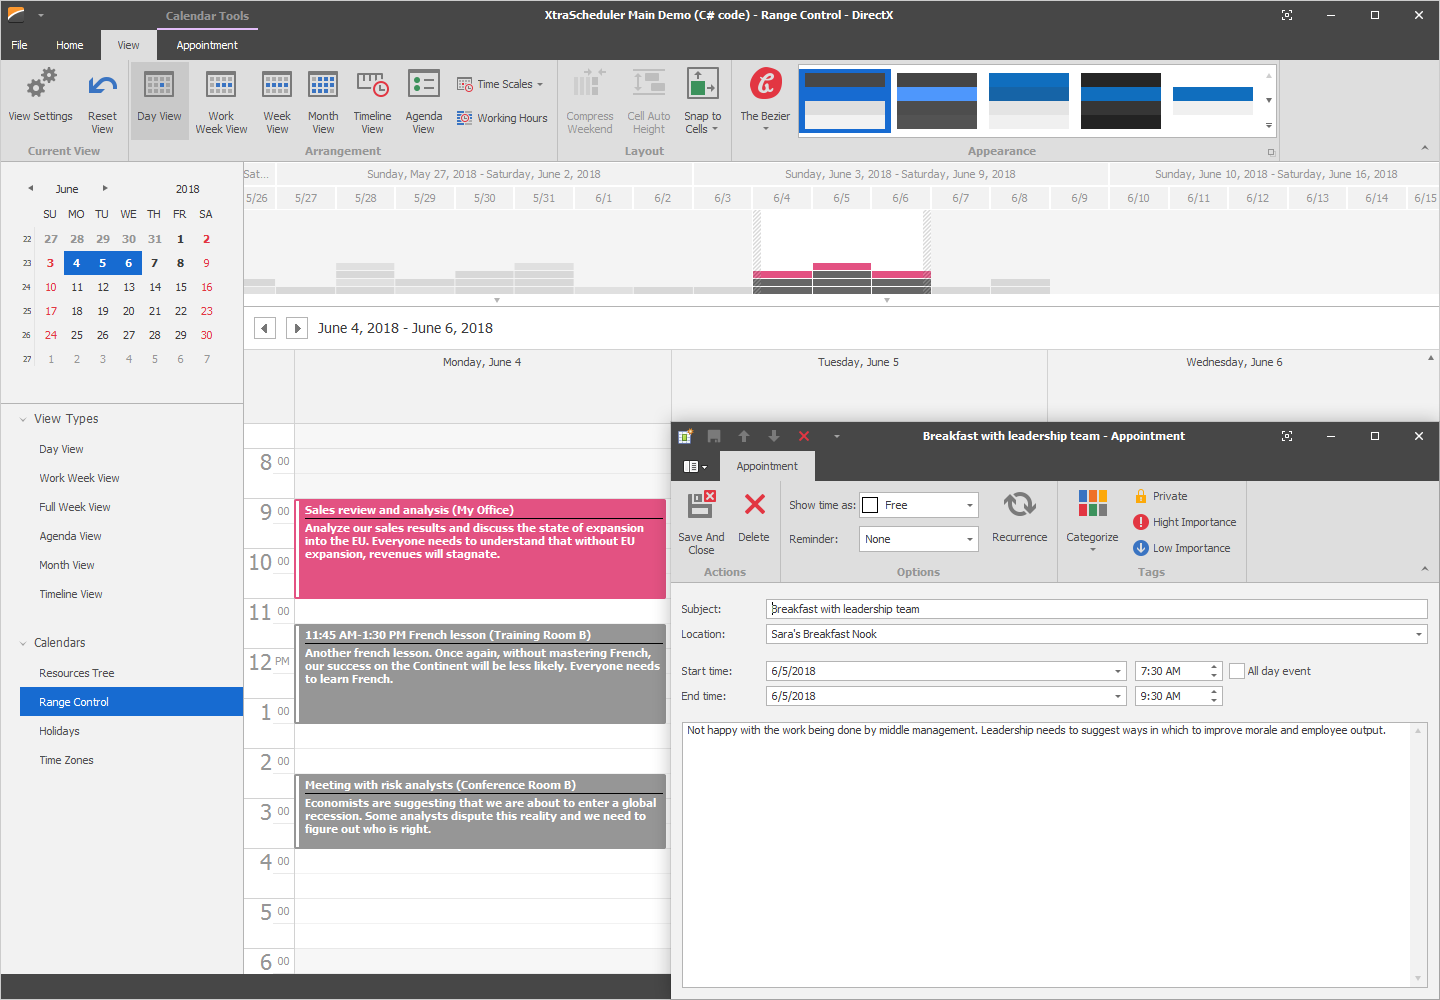Switch to the View ribbon tab
The image size is (1440, 1000).
point(129,45)
